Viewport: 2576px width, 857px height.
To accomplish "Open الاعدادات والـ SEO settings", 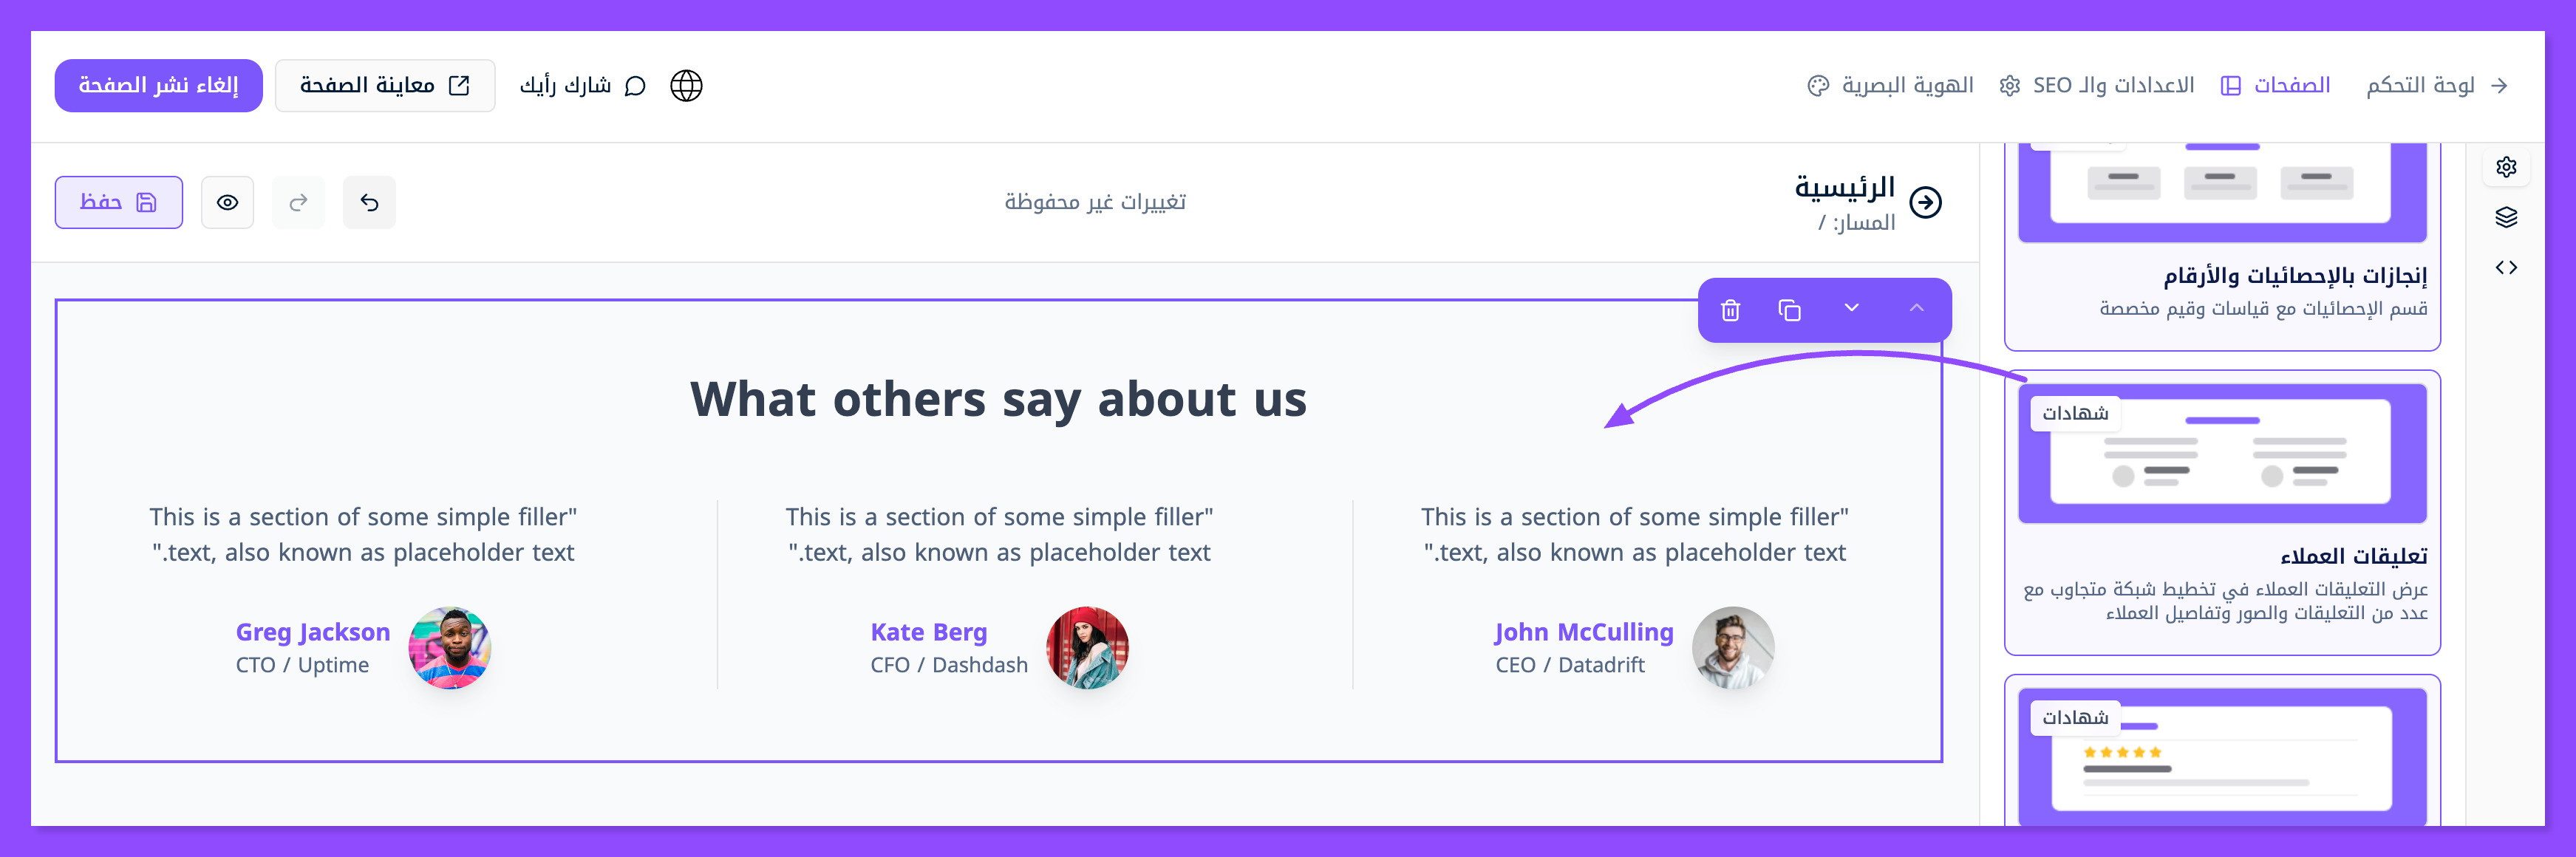I will click(x=2097, y=86).
